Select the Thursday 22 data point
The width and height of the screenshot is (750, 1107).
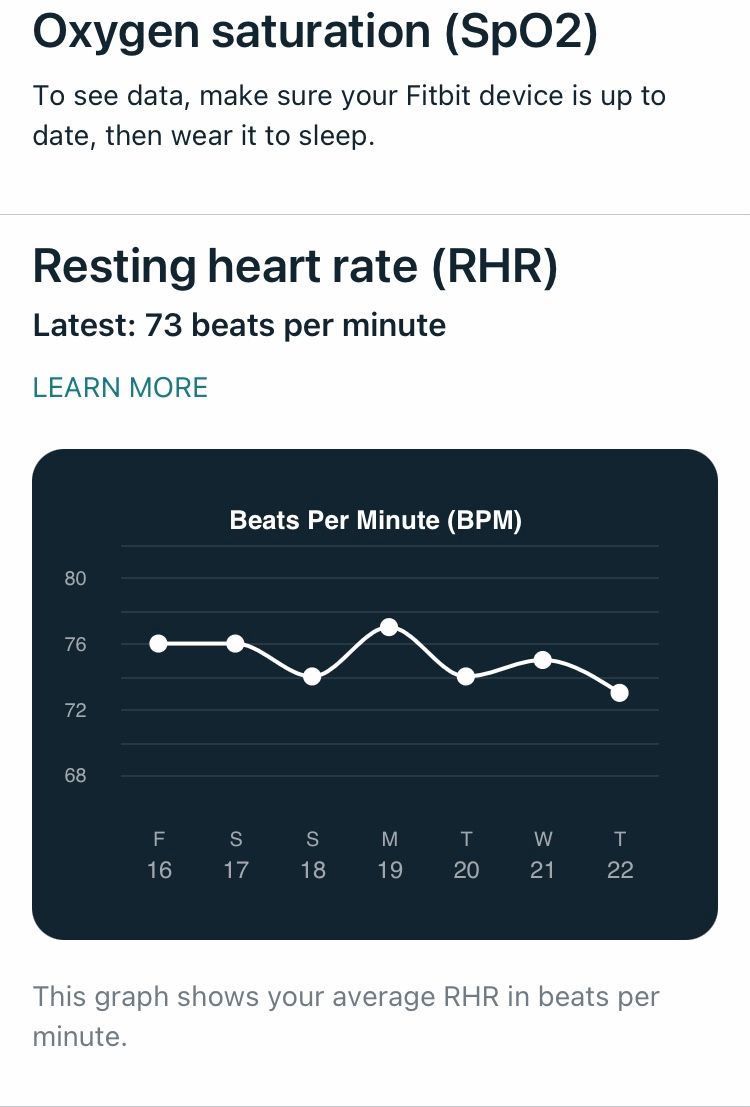pos(620,693)
